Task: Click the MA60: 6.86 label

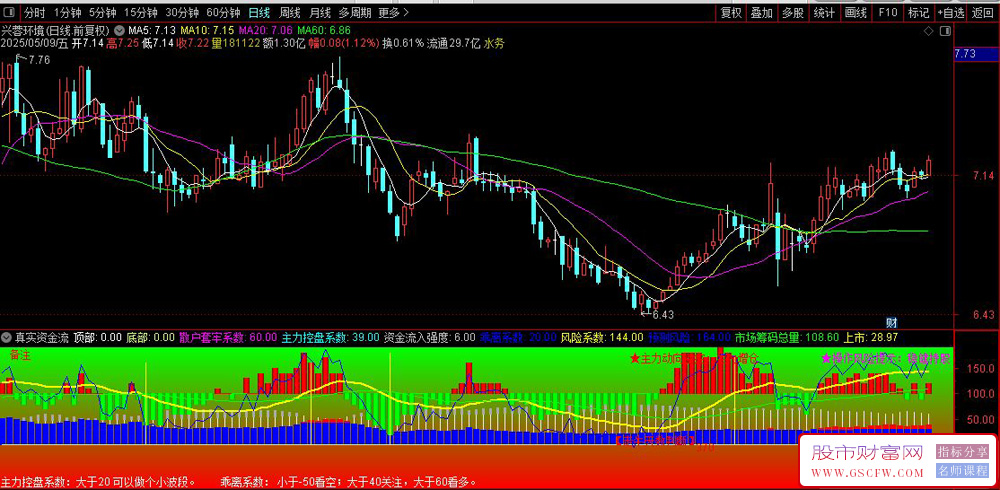Action: [324, 31]
